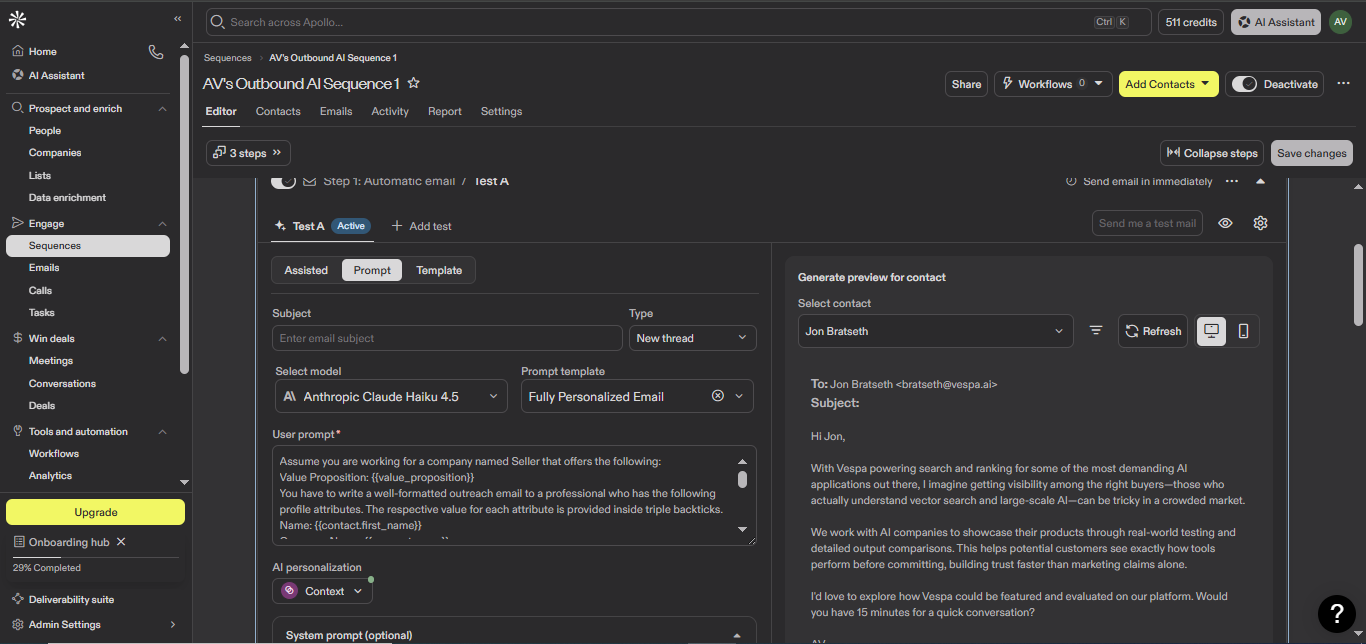Toggle the Deactivate sequence switch
This screenshot has height=644, width=1366.
tap(1244, 84)
